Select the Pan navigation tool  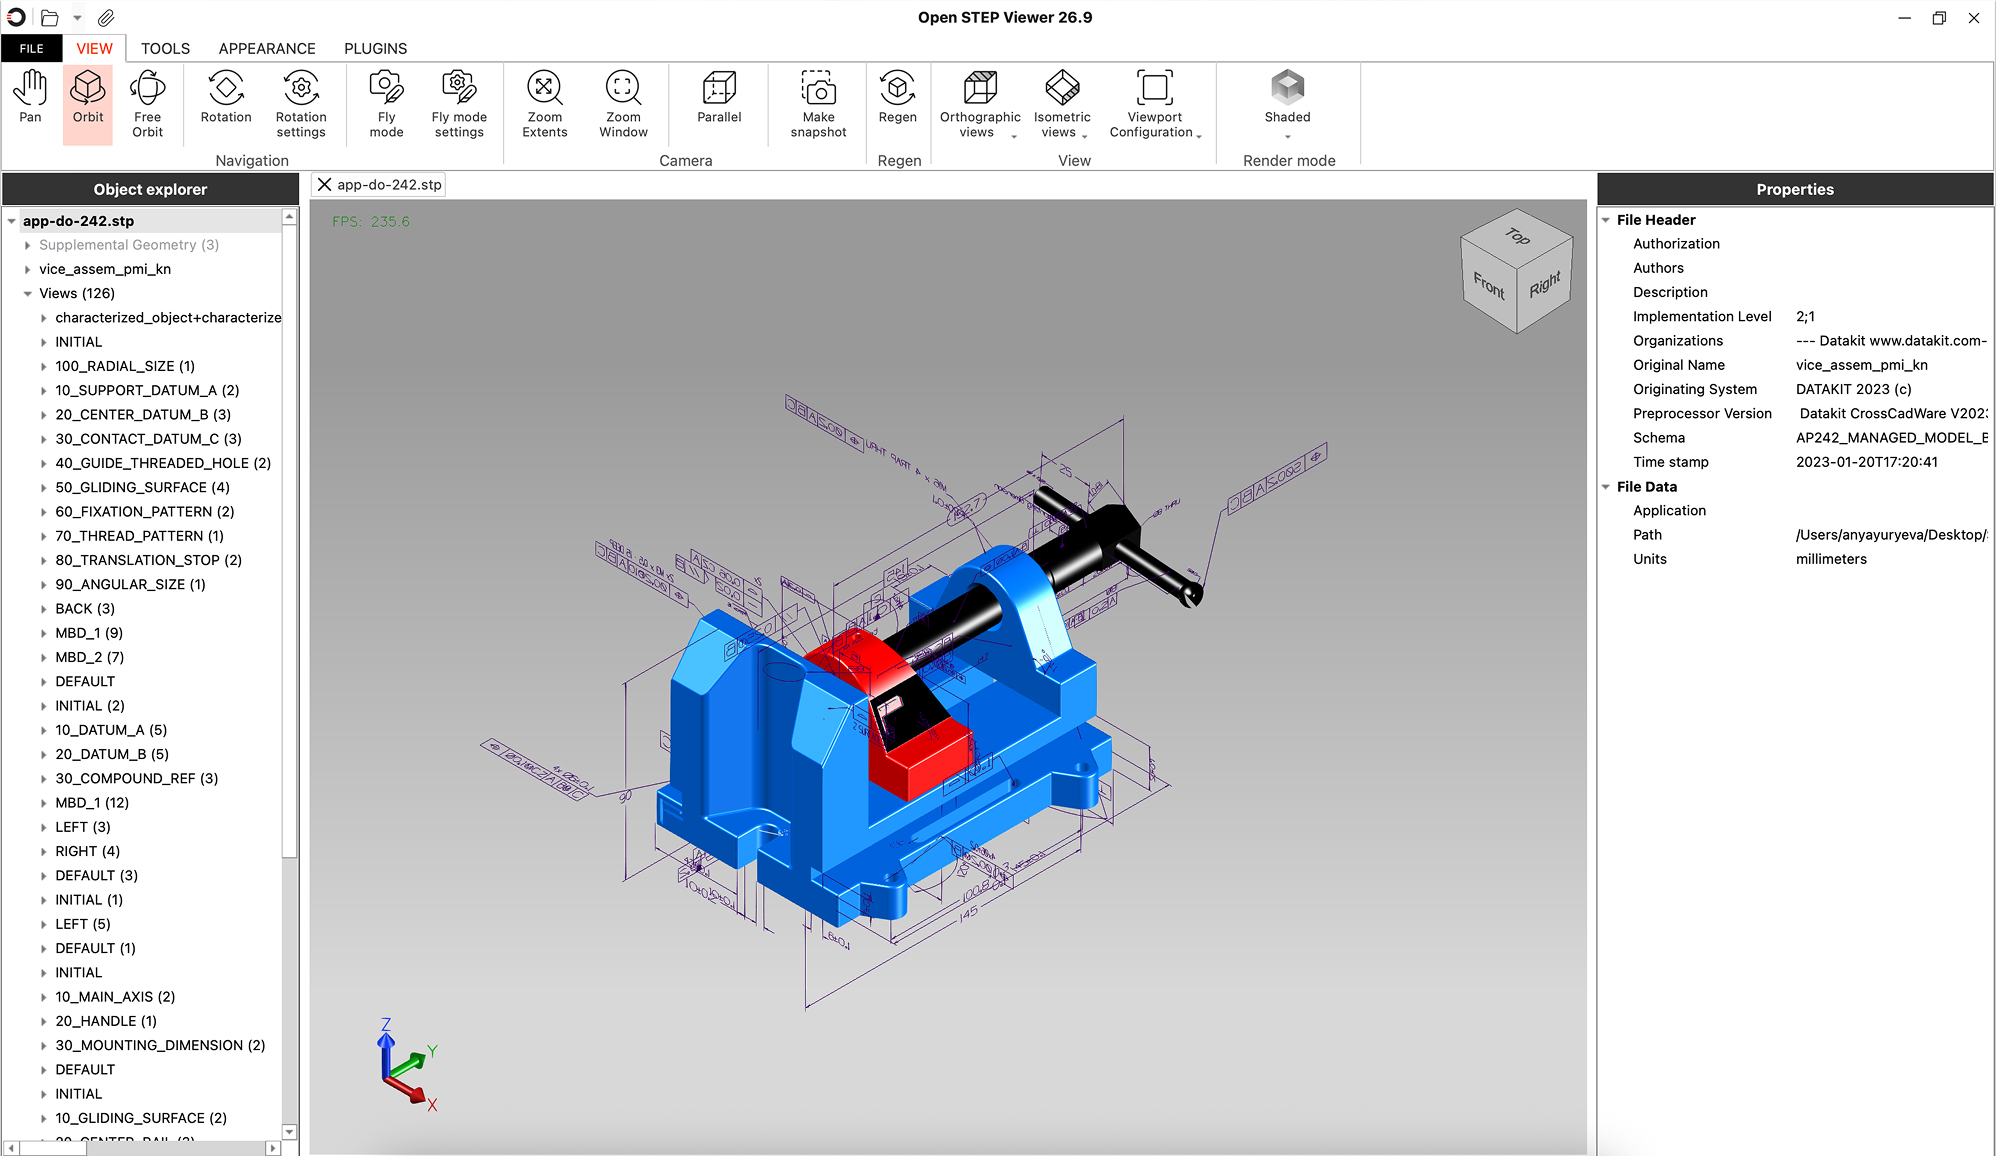[30, 98]
